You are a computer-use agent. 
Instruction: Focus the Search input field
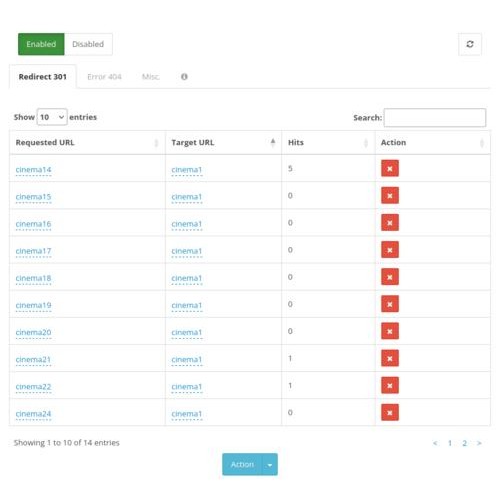[435, 117]
